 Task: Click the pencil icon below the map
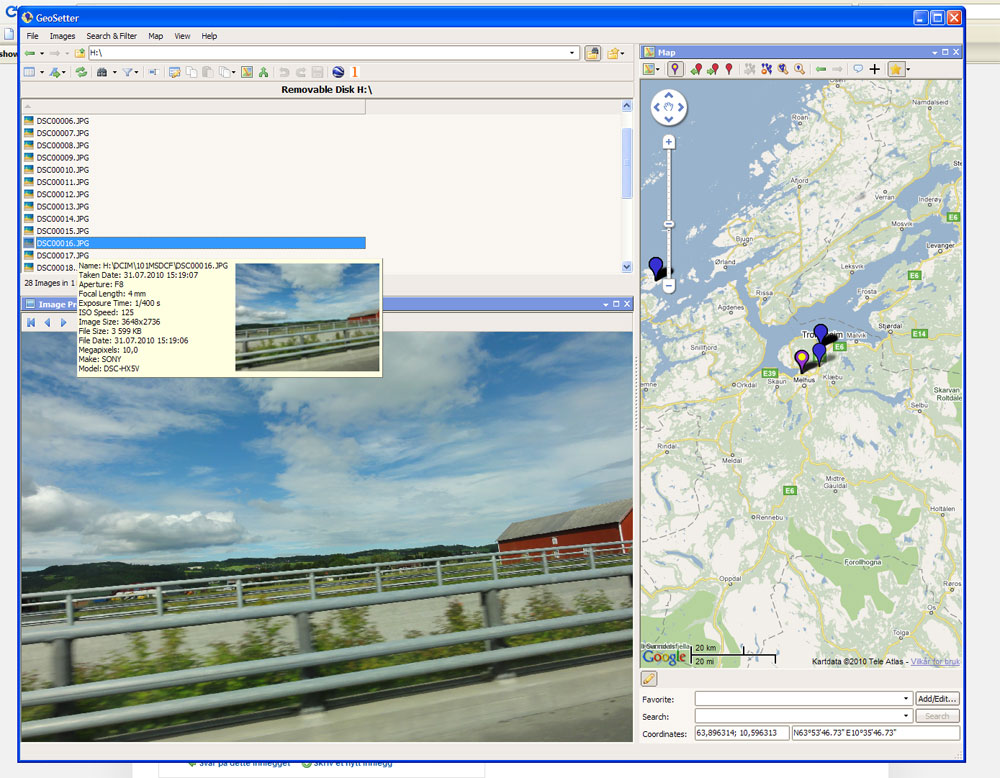click(x=649, y=679)
